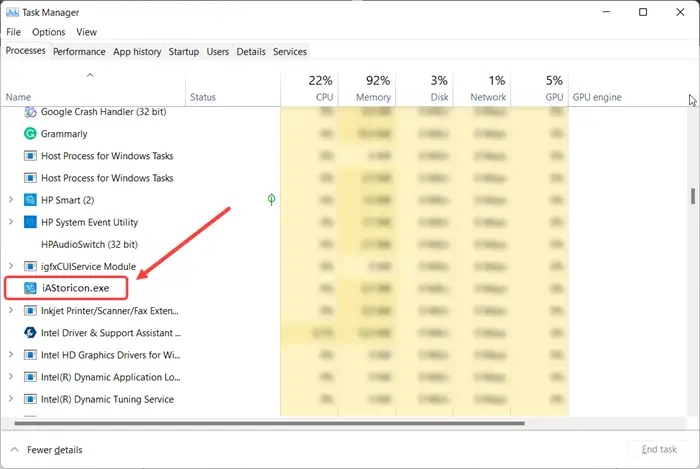The width and height of the screenshot is (700, 469).
Task: Select the iAStoricon.exe process name
Action: point(75,288)
